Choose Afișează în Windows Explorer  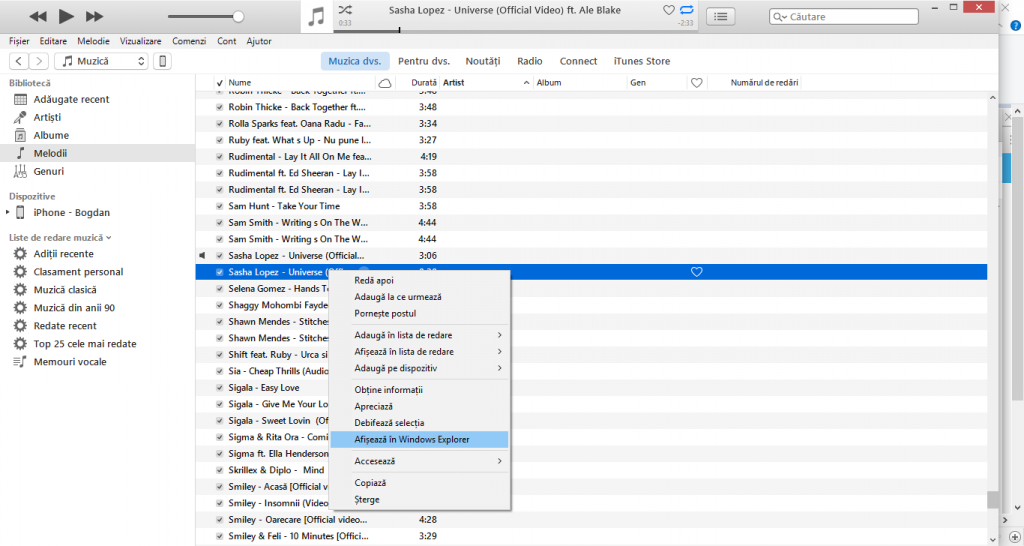point(419,440)
